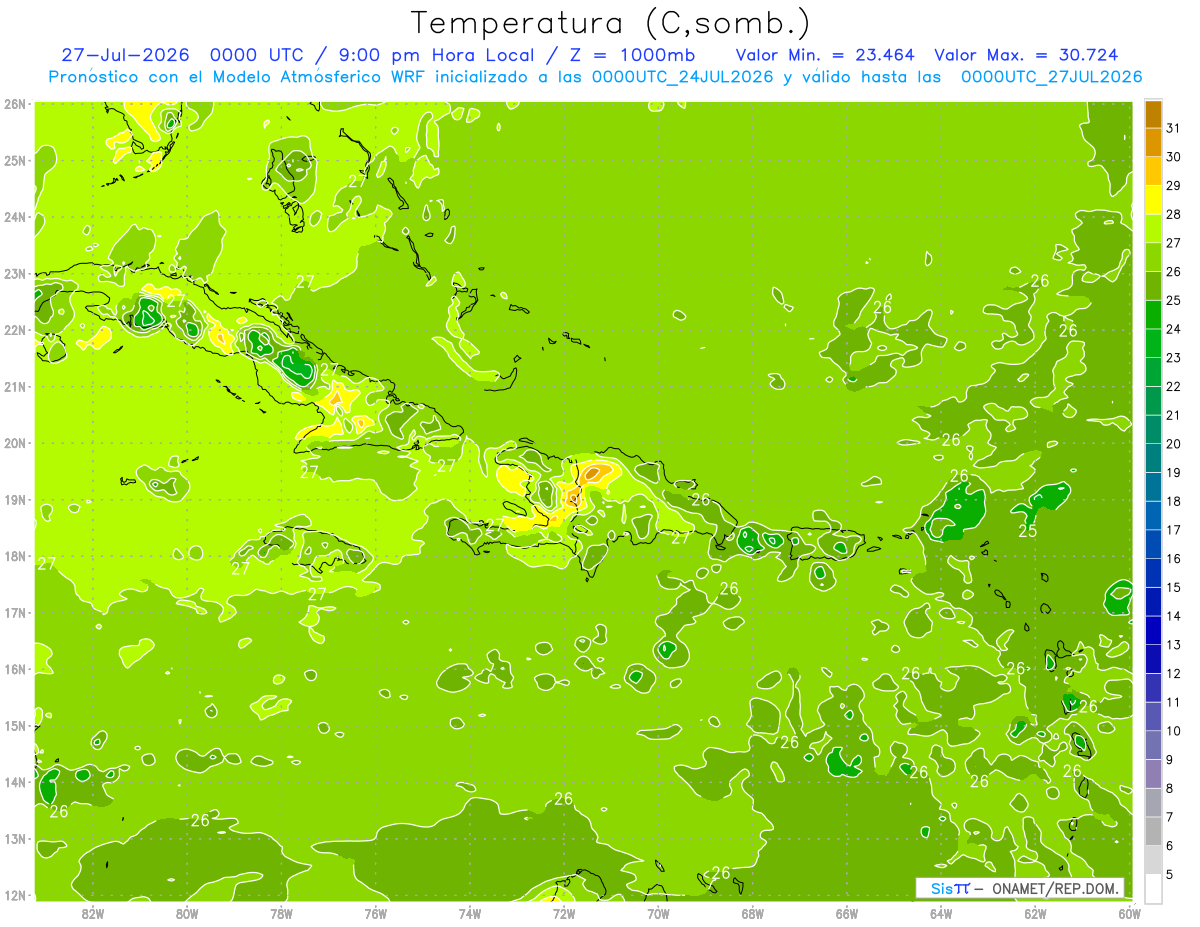
Task: Select "Valor Min. = 23.464" text
Action: pyautogui.click(x=826, y=55)
